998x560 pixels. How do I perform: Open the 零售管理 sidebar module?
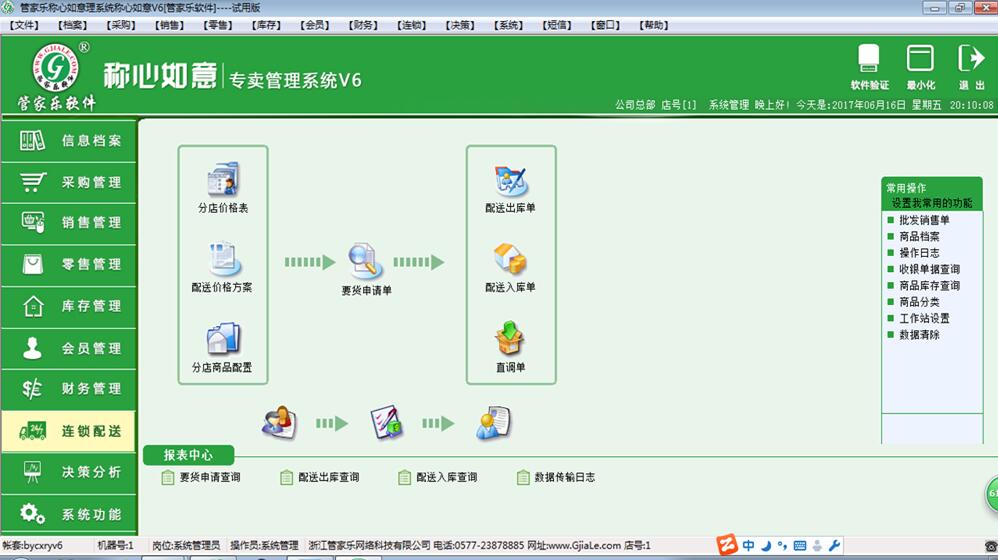coord(69,265)
